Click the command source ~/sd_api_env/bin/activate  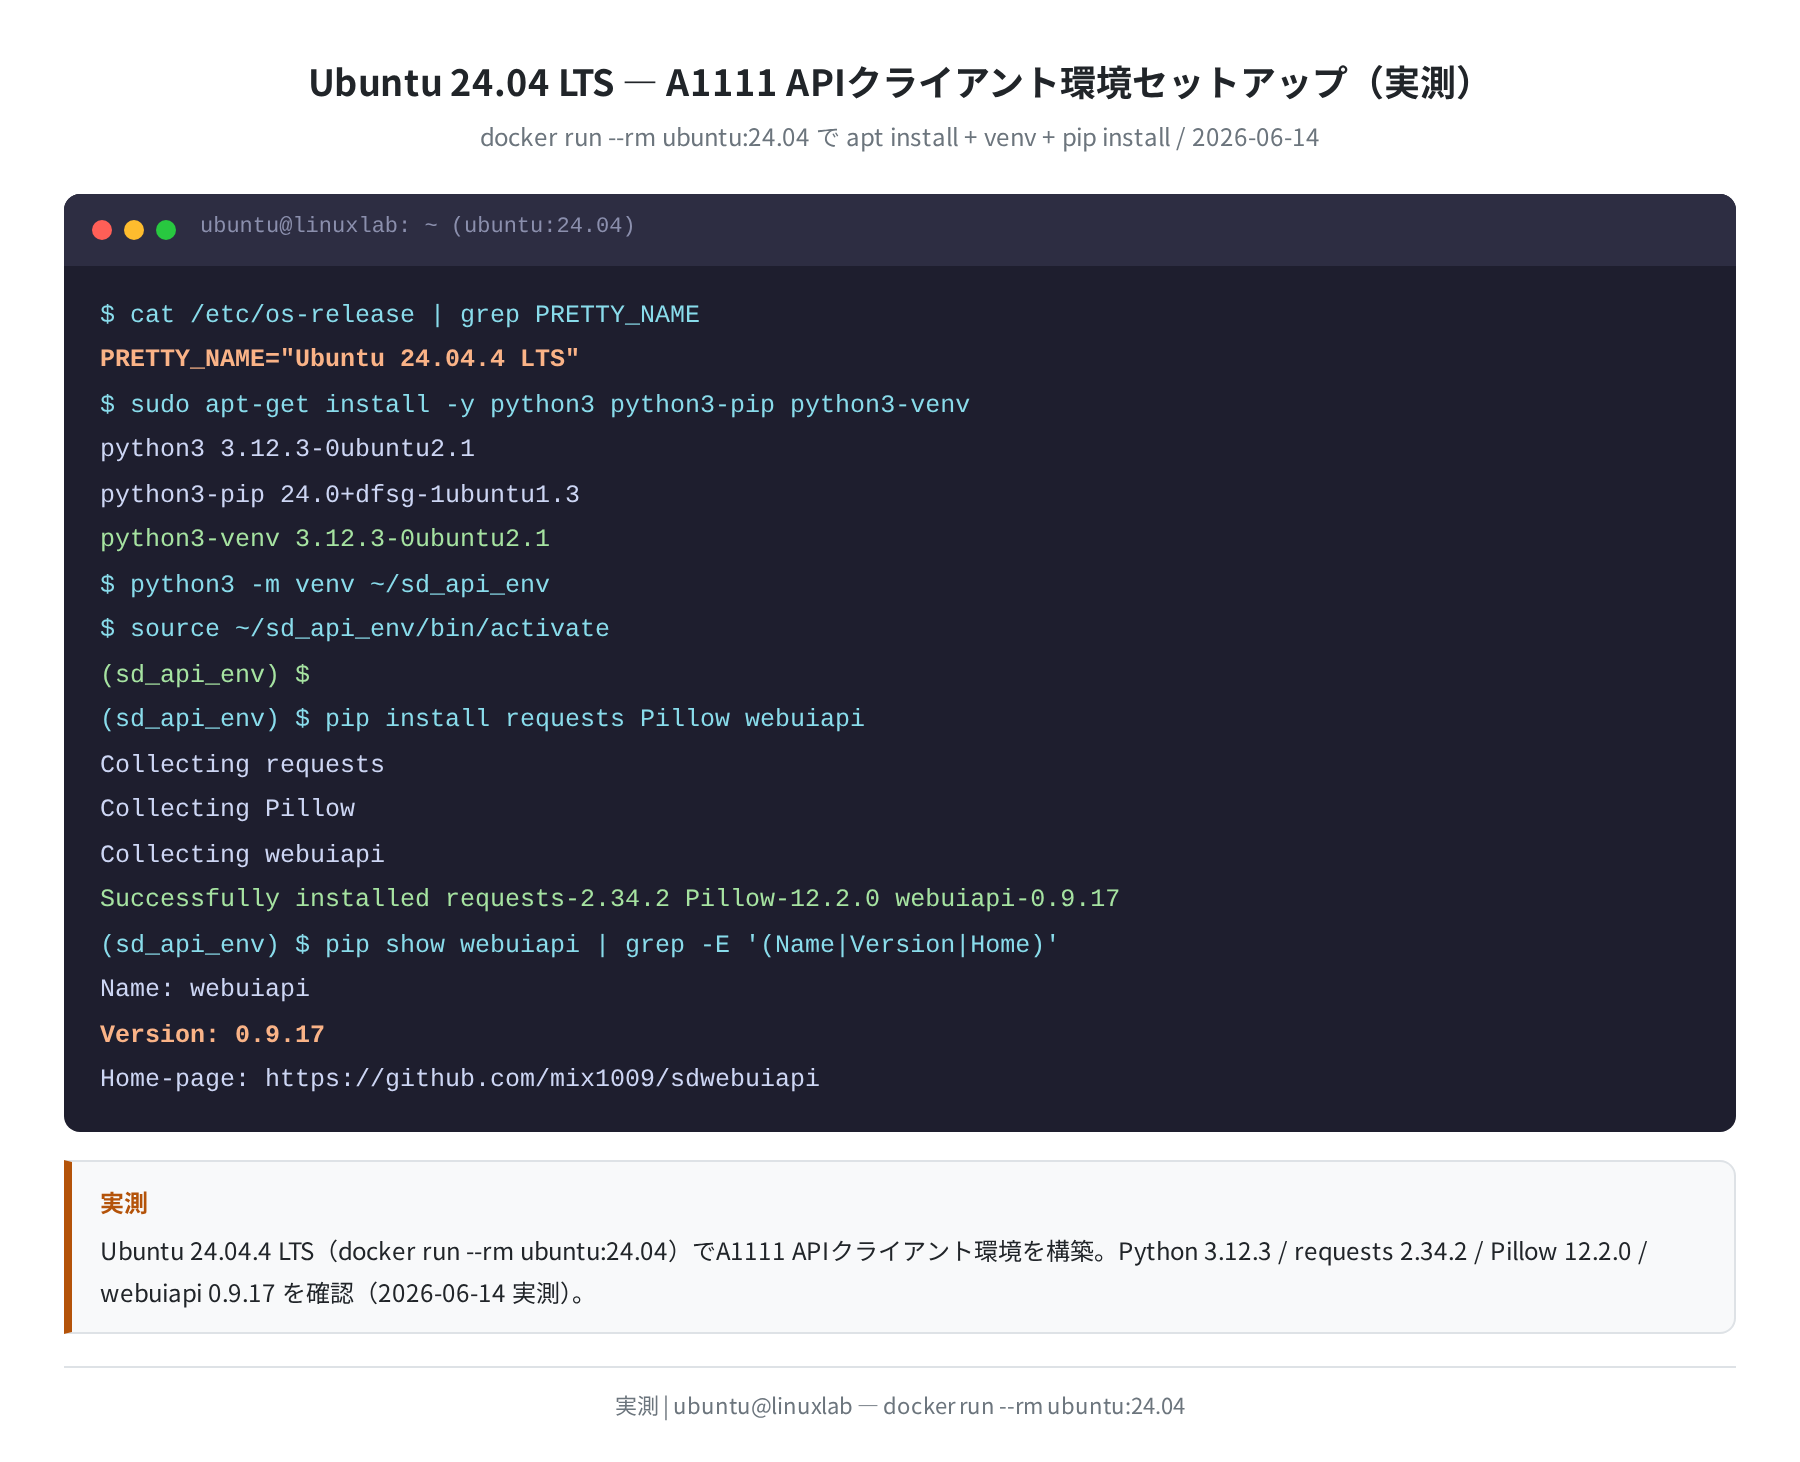[x=355, y=629]
